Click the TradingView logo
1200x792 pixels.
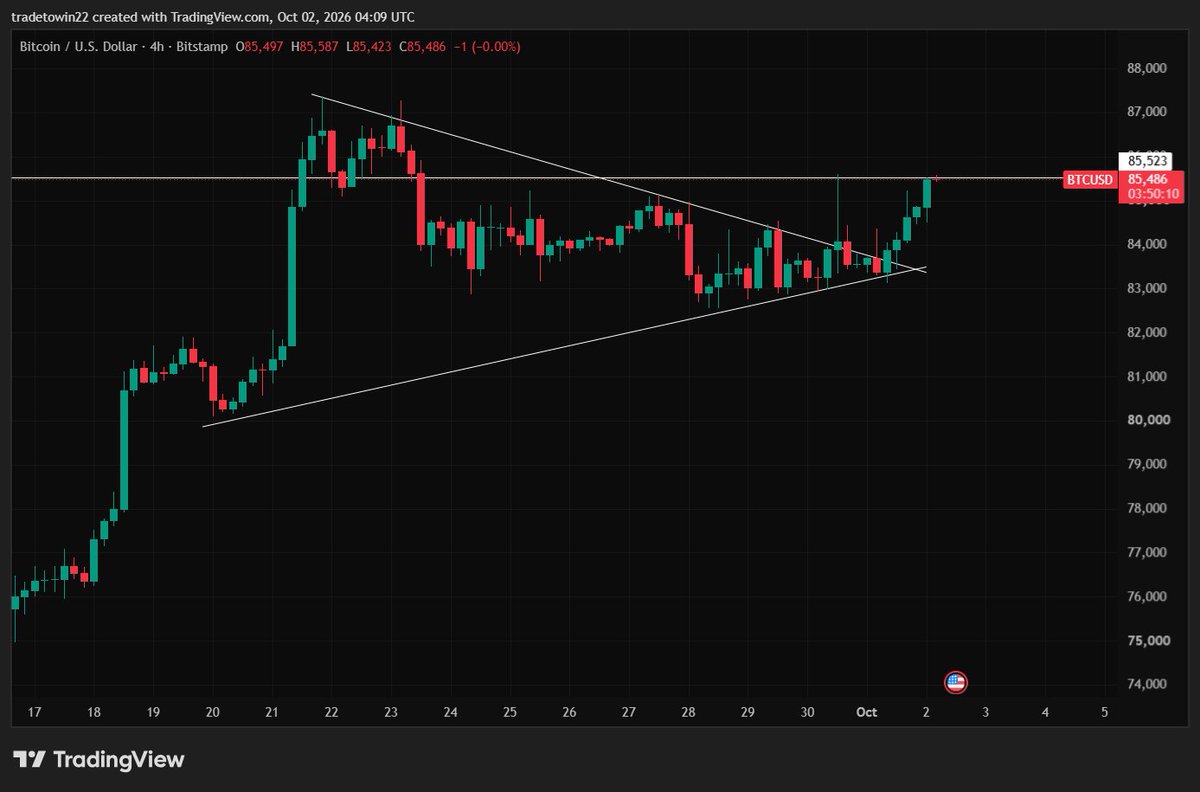point(99,759)
